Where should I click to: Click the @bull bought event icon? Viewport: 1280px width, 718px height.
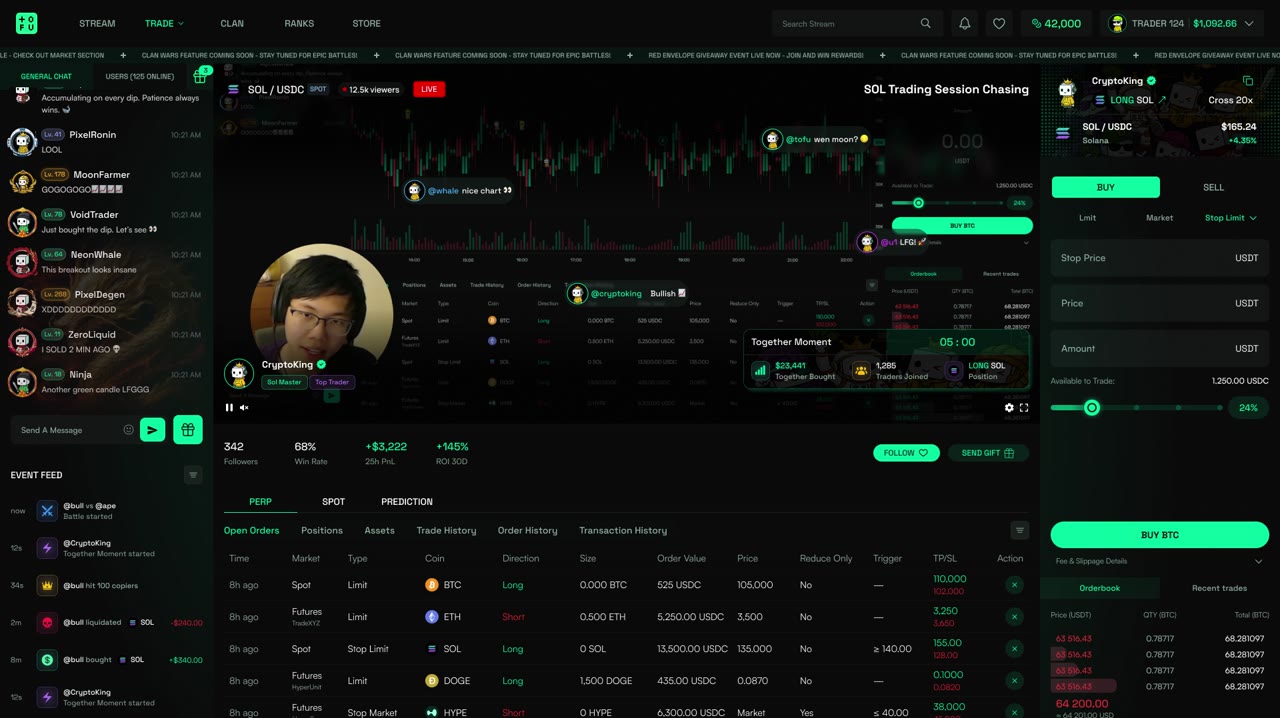[x=47, y=660]
